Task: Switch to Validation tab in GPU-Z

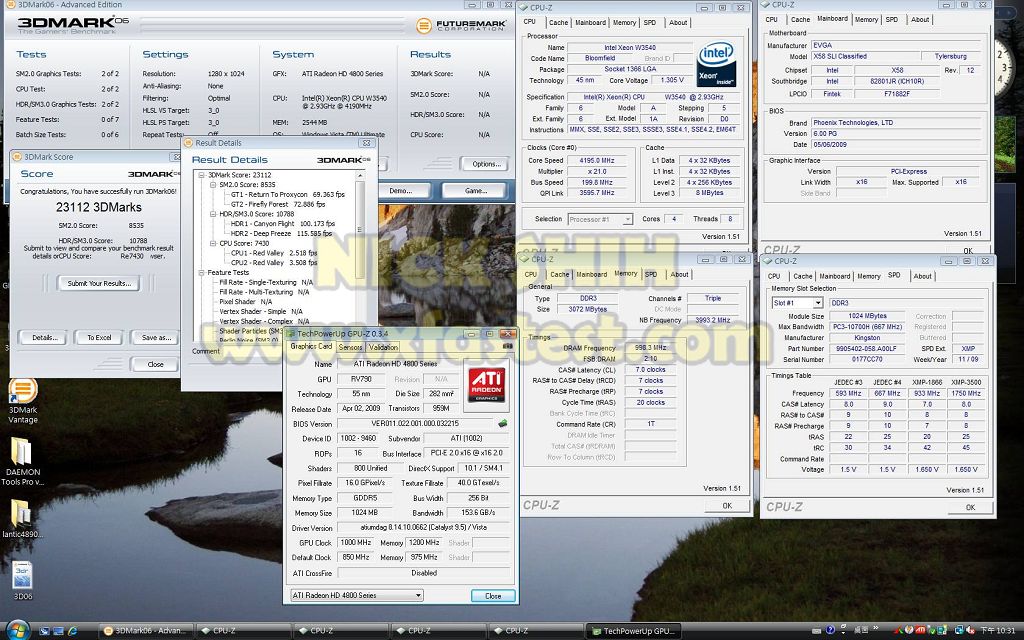Action: point(384,347)
